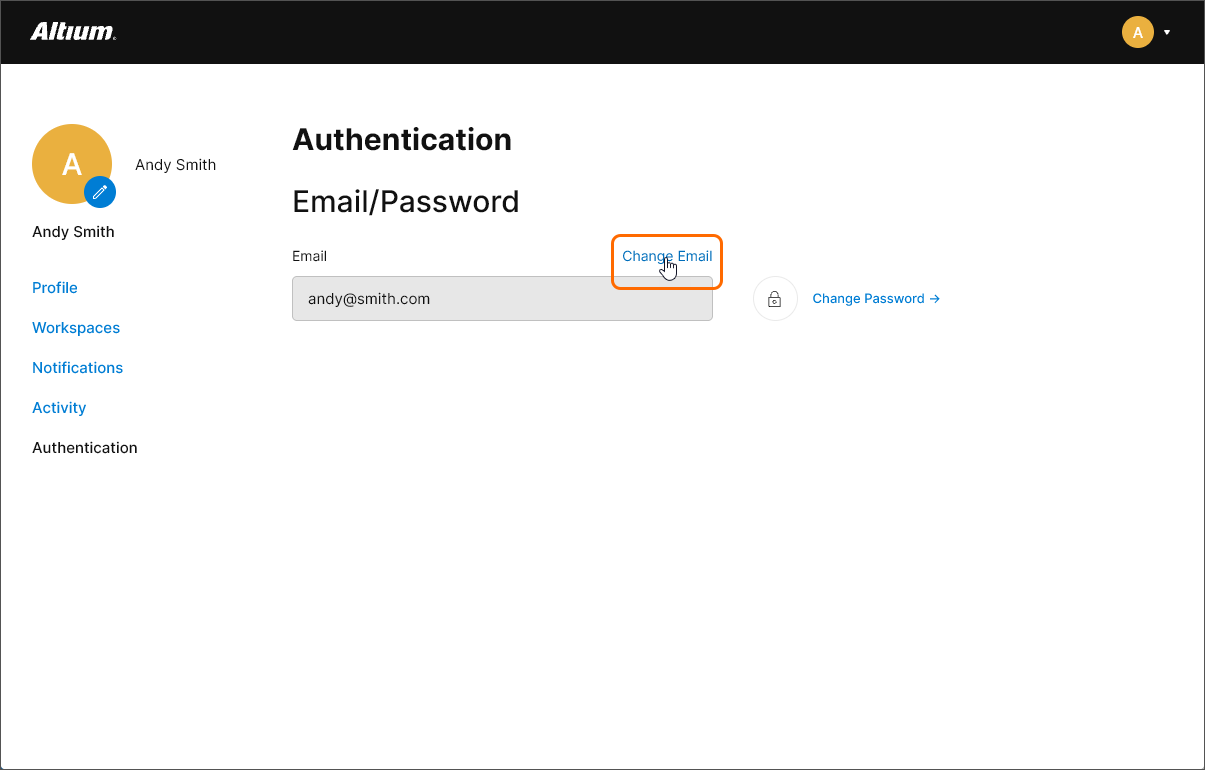Click the Change Email link
The width and height of the screenshot is (1205, 770).
click(667, 256)
